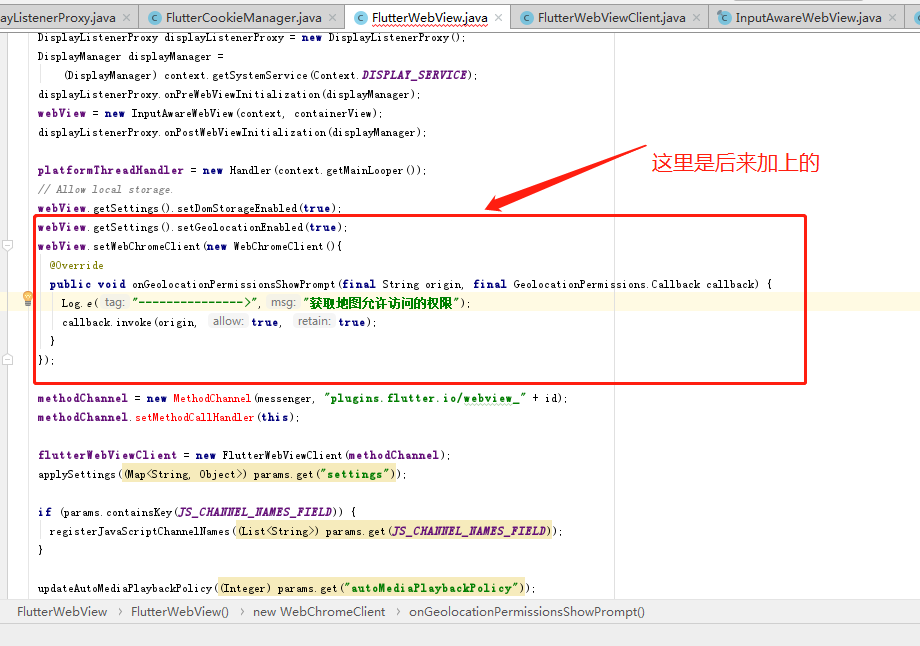Viewport: 920px width, 646px height.
Task: Close the FlutterCookieManager.java tab
Action: click(333, 18)
